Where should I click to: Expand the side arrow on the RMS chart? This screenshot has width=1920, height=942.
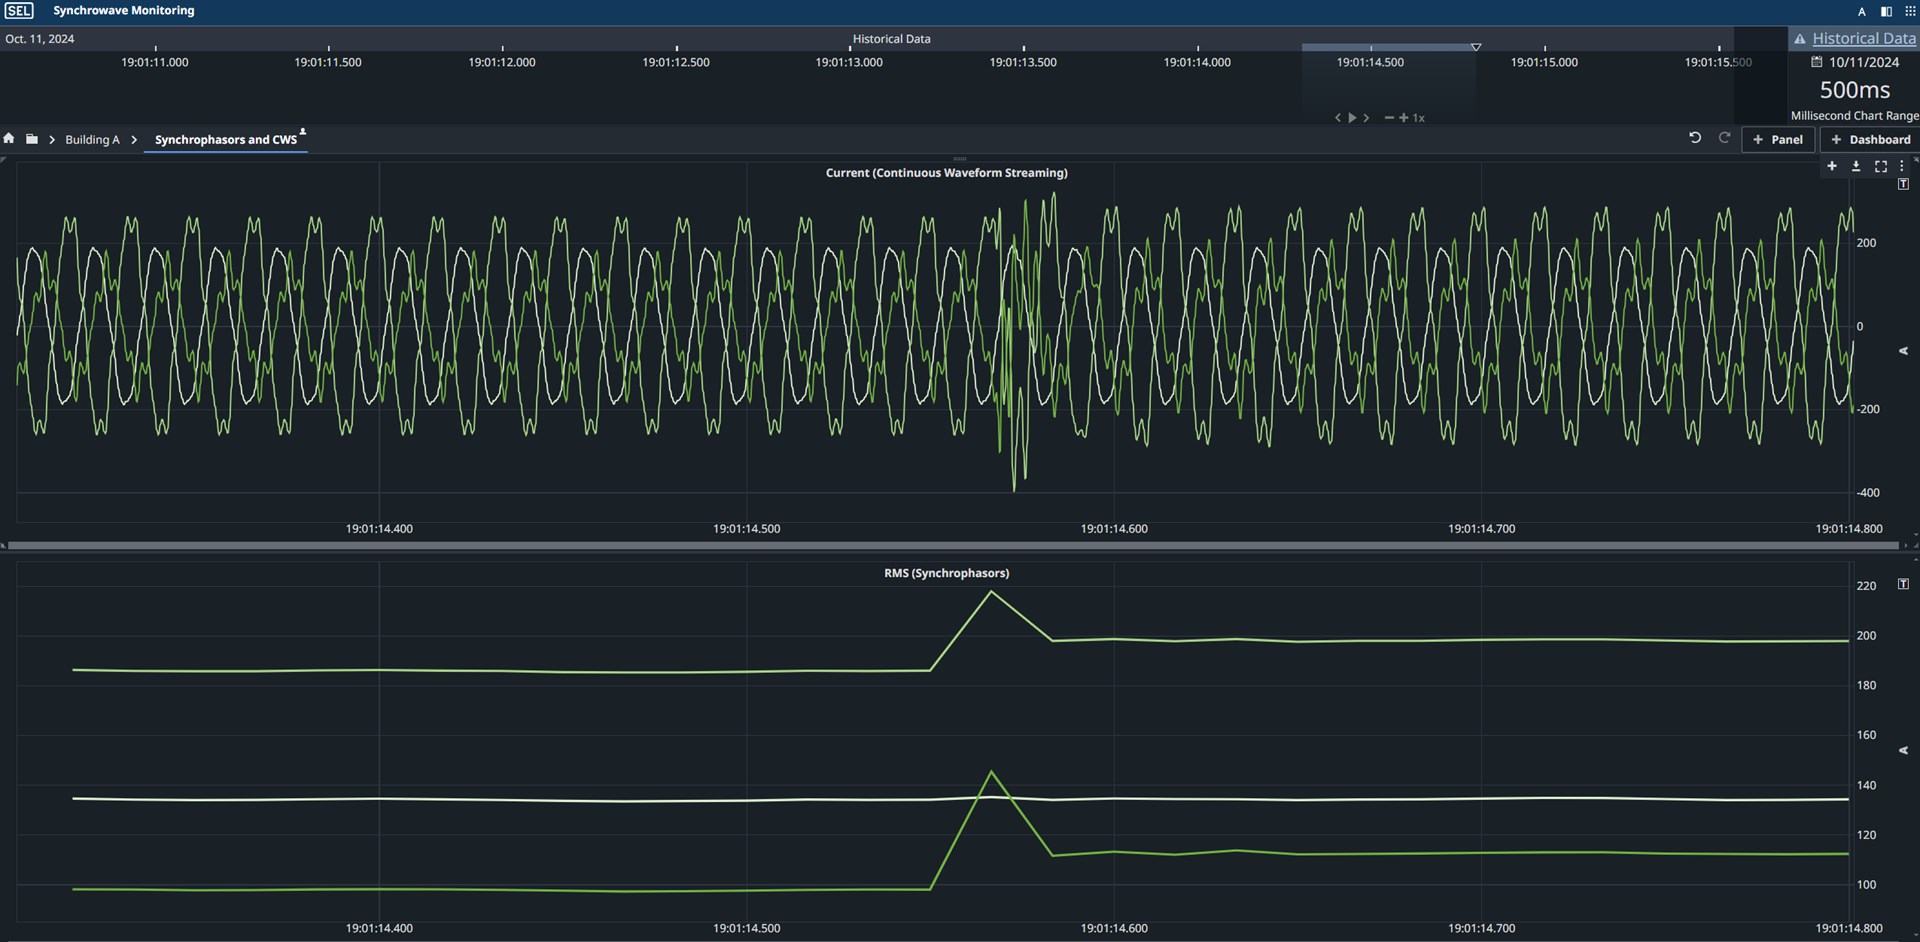(x=1903, y=750)
